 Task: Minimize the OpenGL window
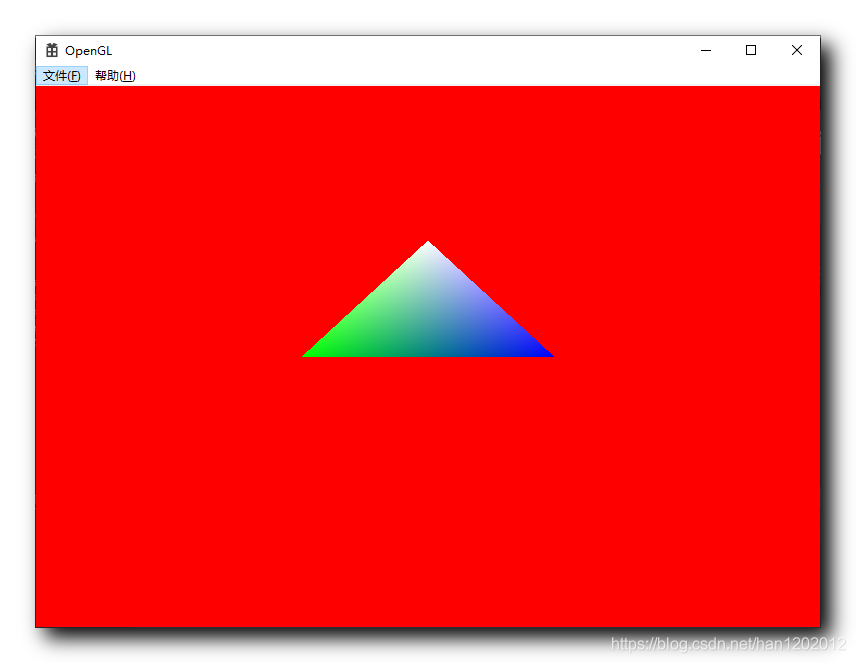pos(706,50)
